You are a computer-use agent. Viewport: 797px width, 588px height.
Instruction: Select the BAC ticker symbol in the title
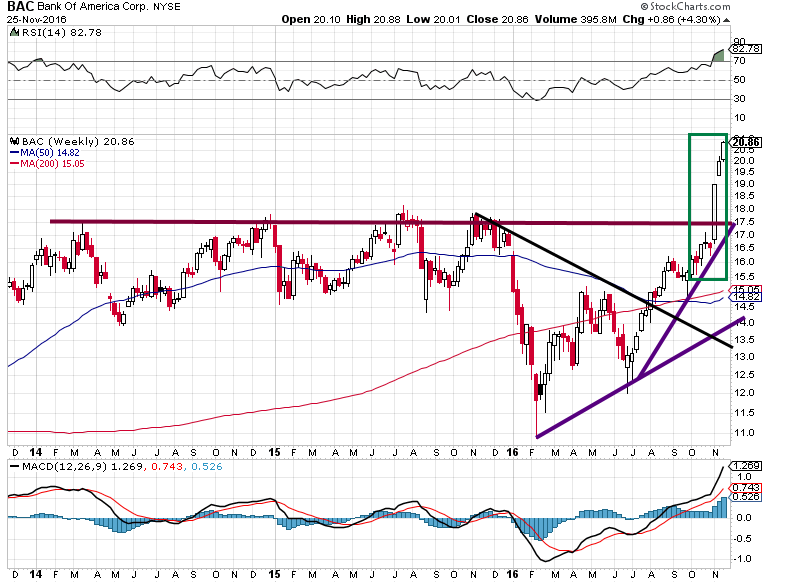21,7
